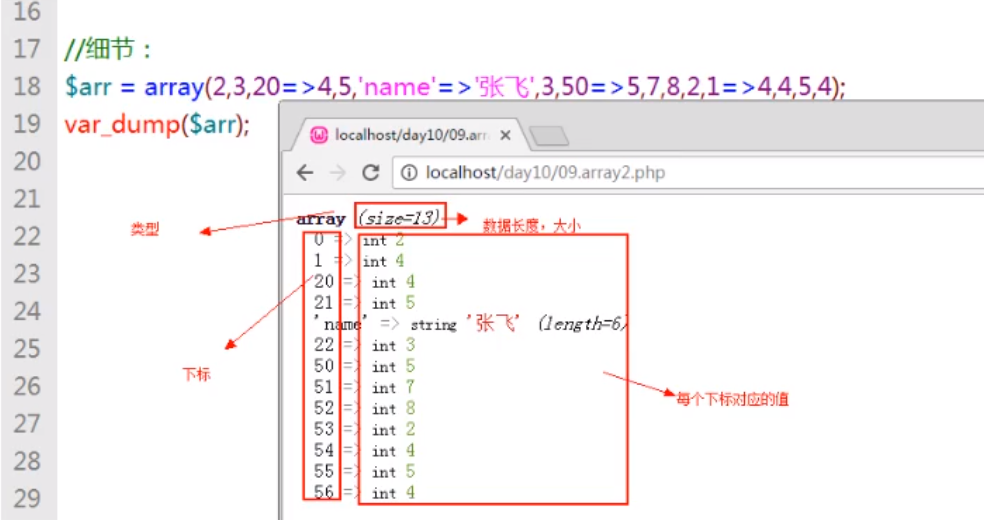Click line number 22 in the gutter
984x520 pixels.
point(27,236)
